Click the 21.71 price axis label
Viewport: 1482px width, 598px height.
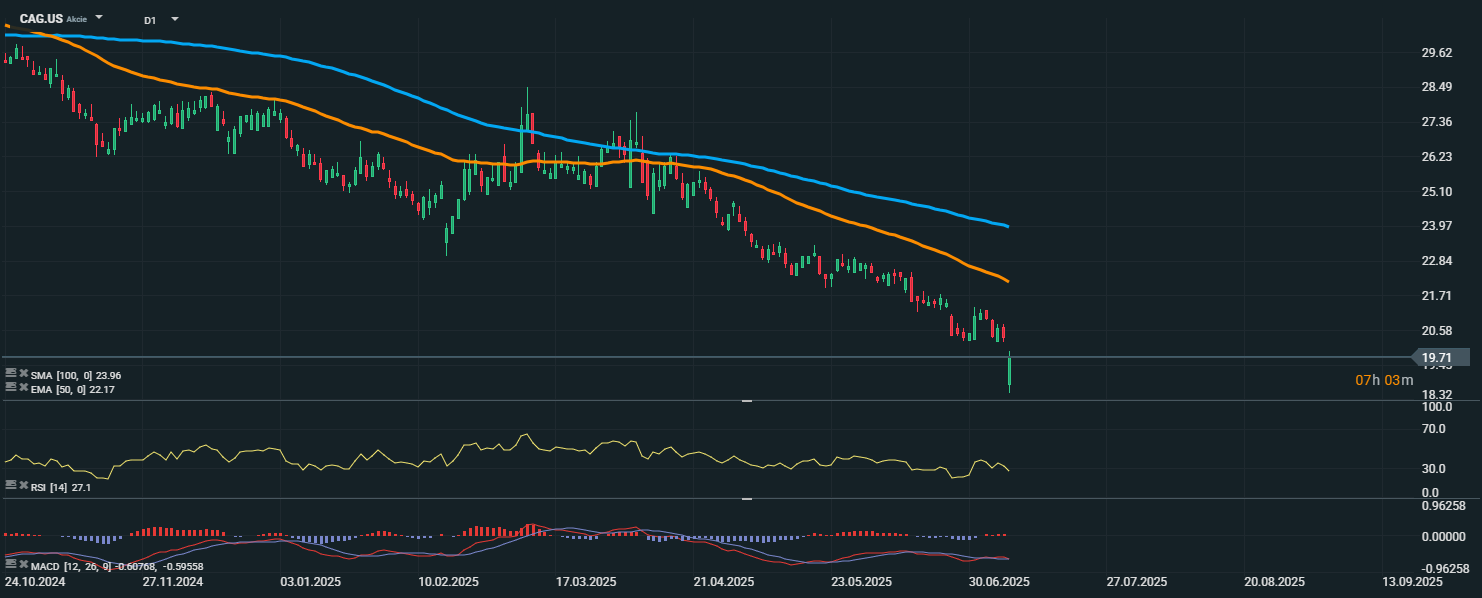(1436, 296)
